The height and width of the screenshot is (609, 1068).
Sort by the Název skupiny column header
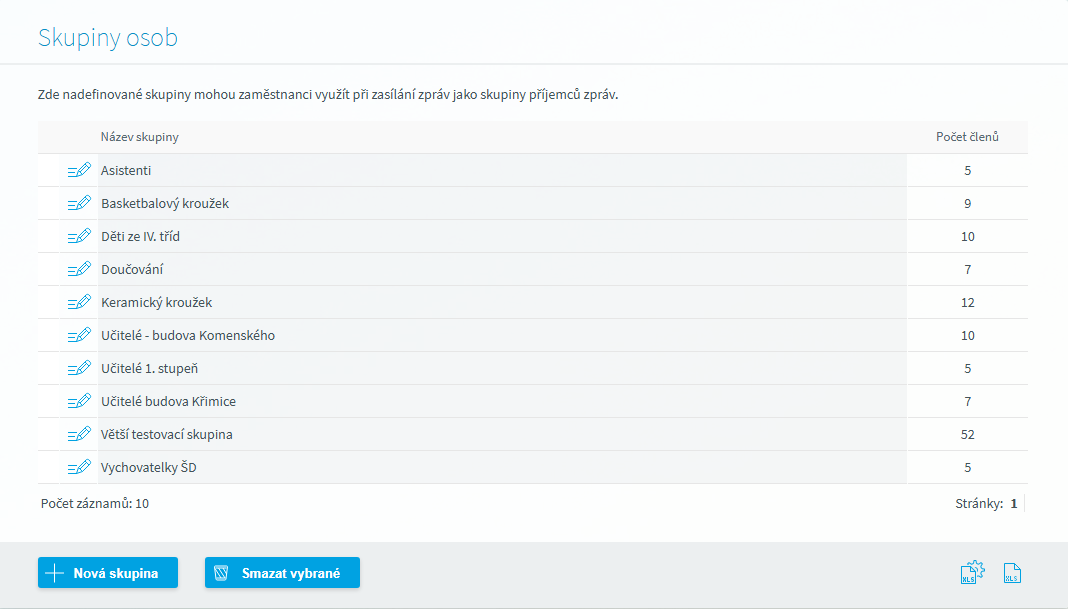139,137
